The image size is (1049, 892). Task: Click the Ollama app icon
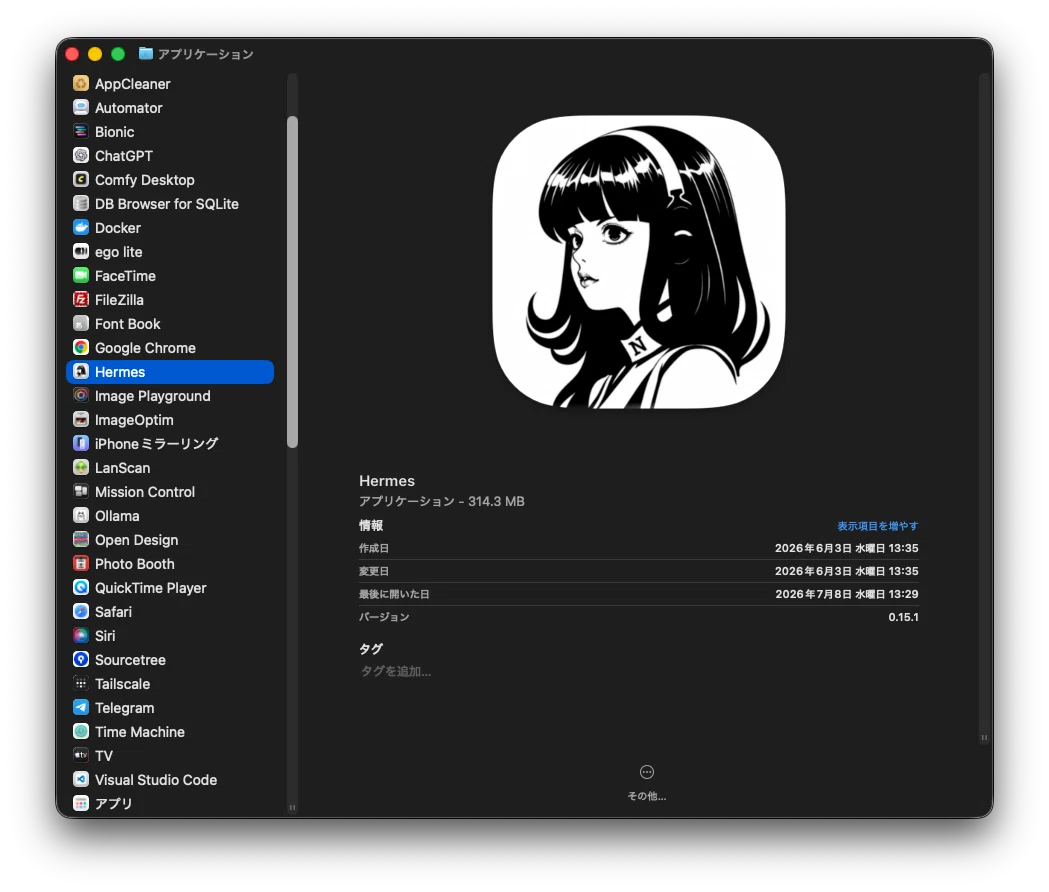click(81, 516)
